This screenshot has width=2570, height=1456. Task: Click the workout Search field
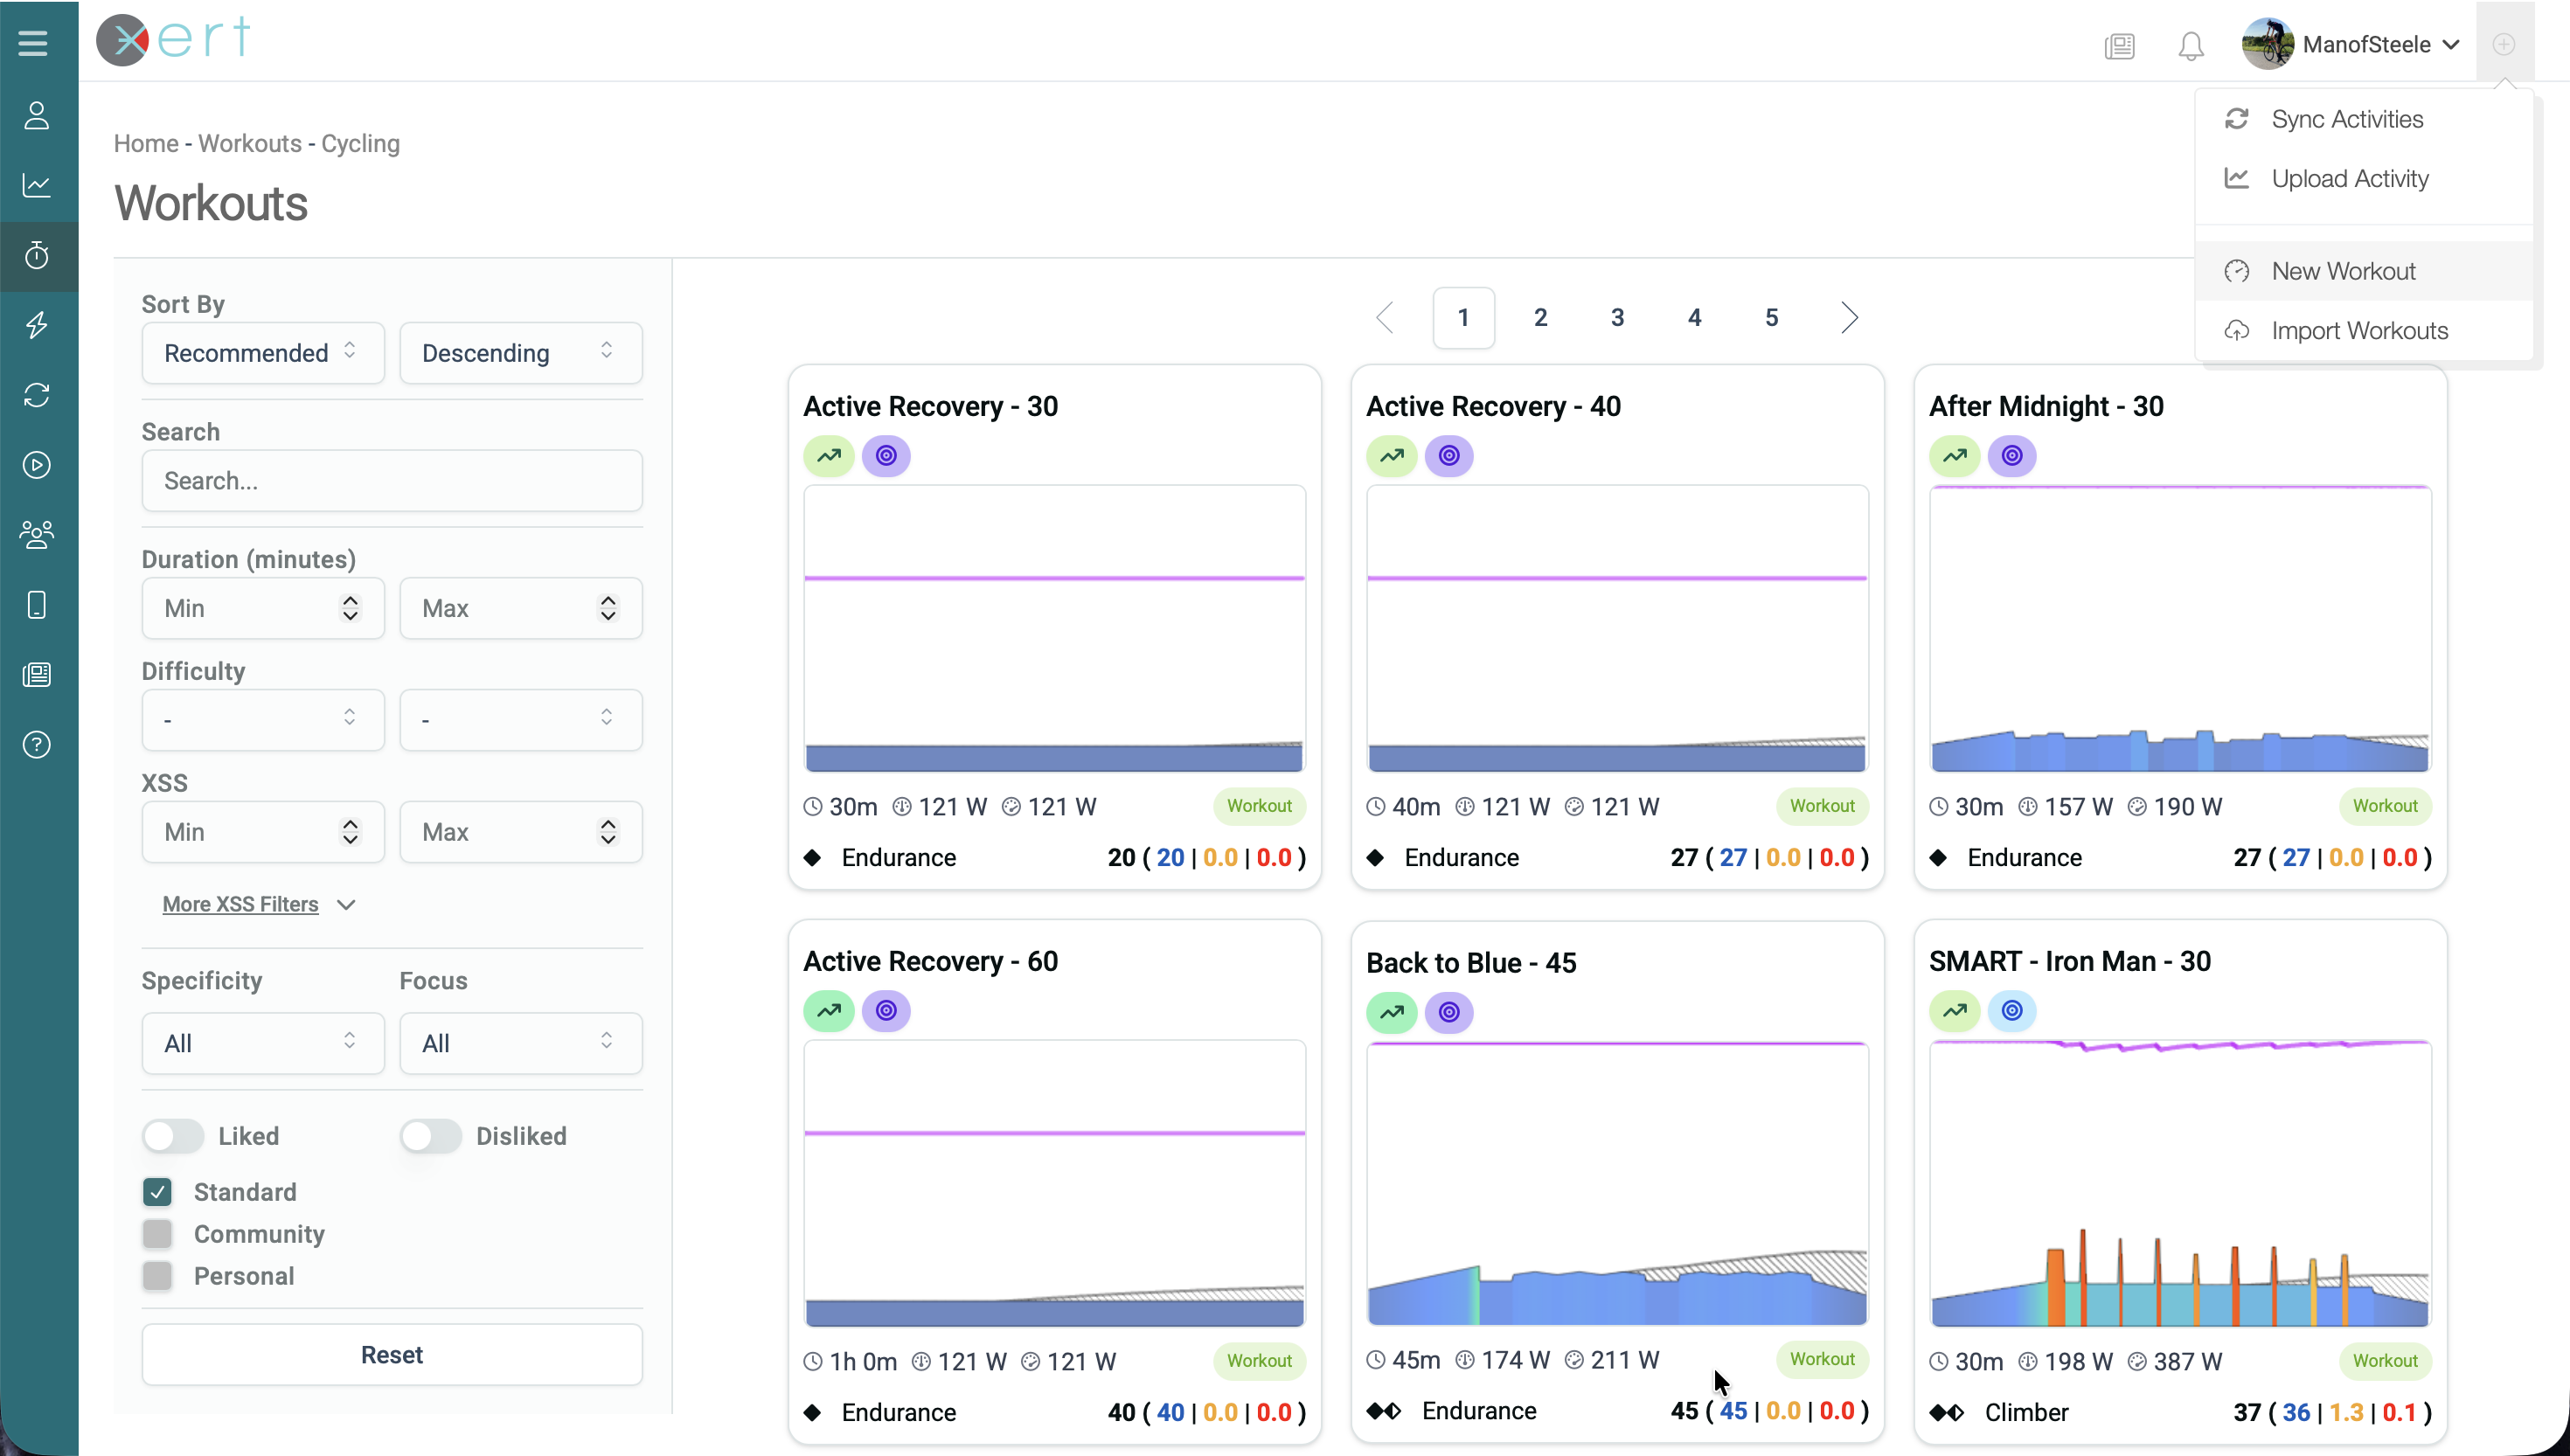pyautogui.click(x=391, y=481)
